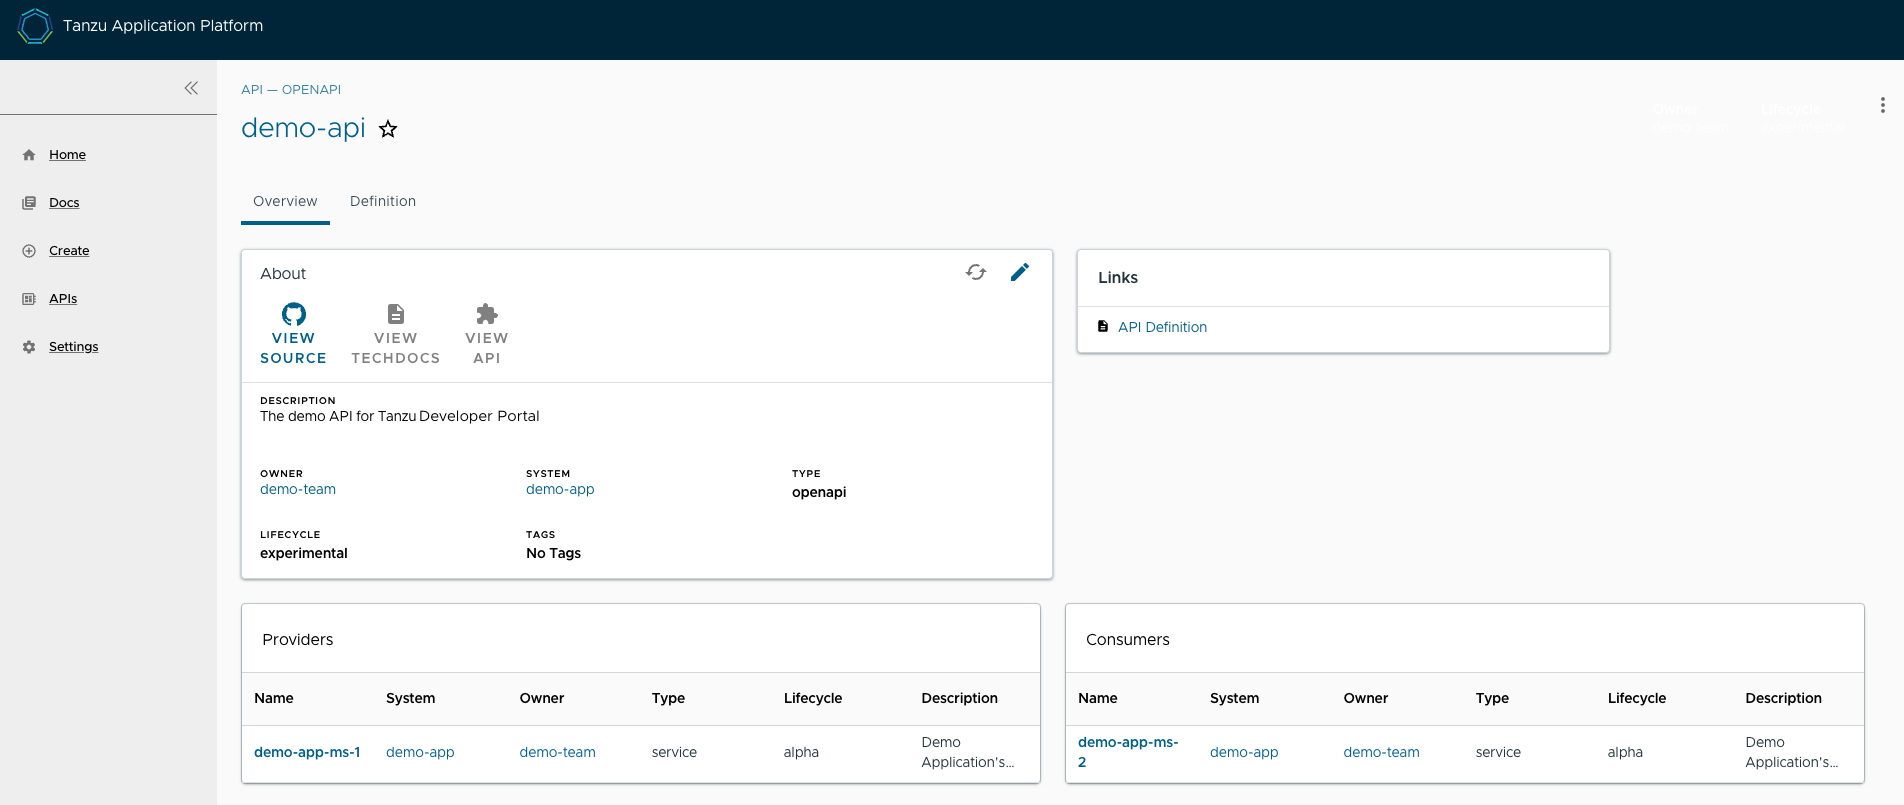Go to APIs page
The width and height of the screenshot is (1904, 805).
tap(63, 299)
